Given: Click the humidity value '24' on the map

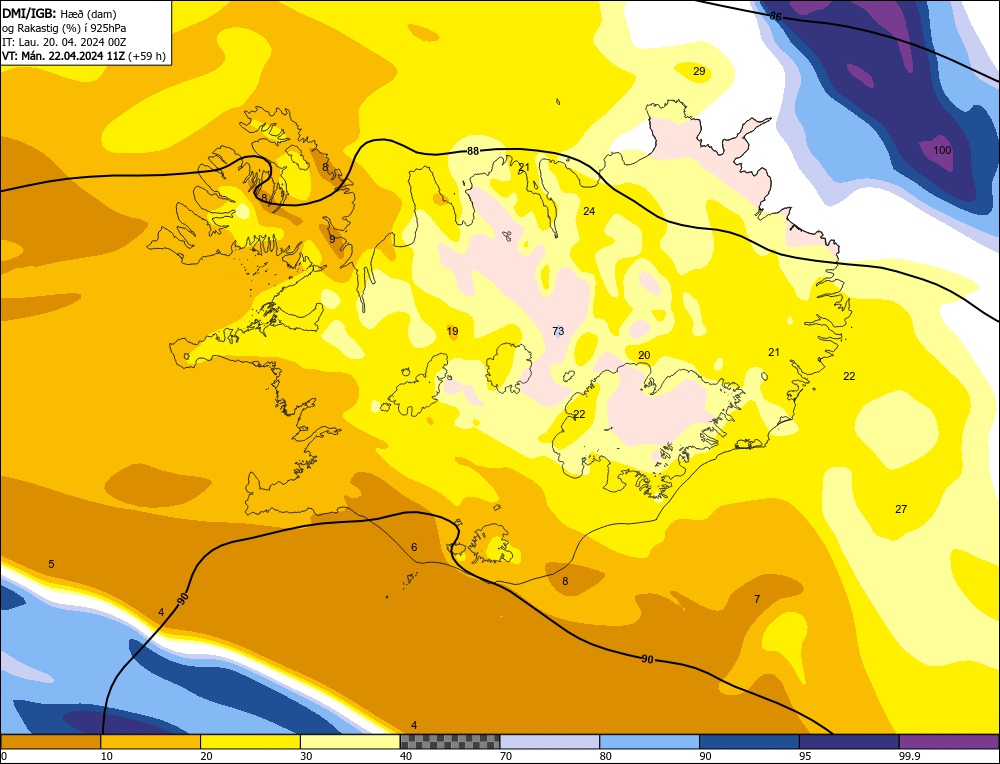Looking at the screenshot, I should pyautogui.click(x=589, y=211).
